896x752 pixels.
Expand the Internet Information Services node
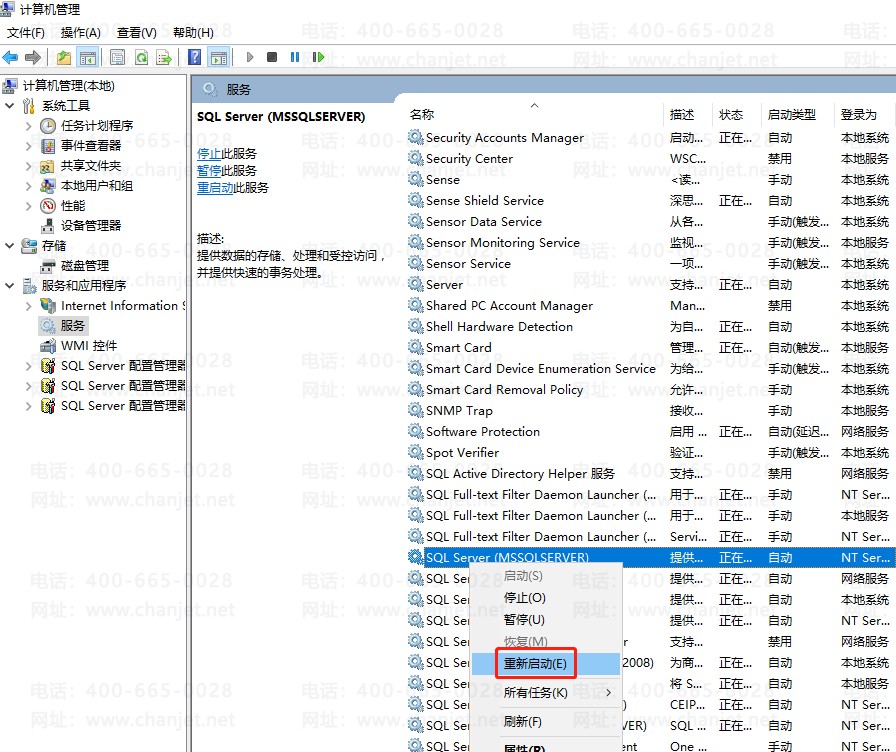pyautogui.click(x=29, y=306)
